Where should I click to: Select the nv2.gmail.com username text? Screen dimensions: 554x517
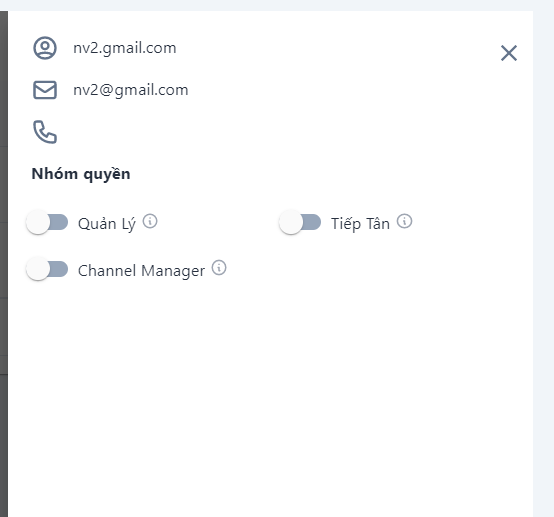125,48
